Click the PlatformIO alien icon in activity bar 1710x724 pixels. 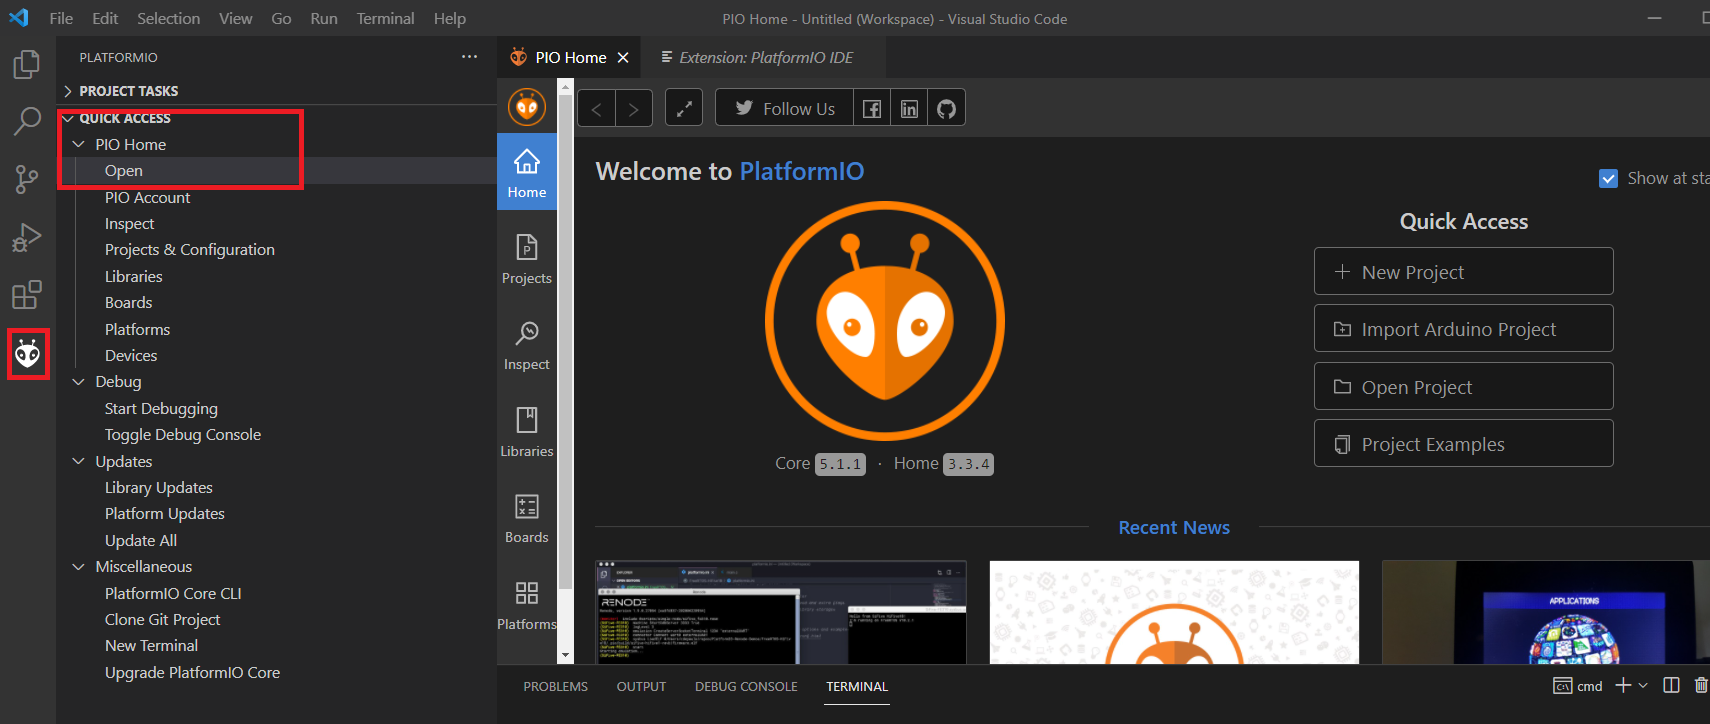tap(28, 353)
